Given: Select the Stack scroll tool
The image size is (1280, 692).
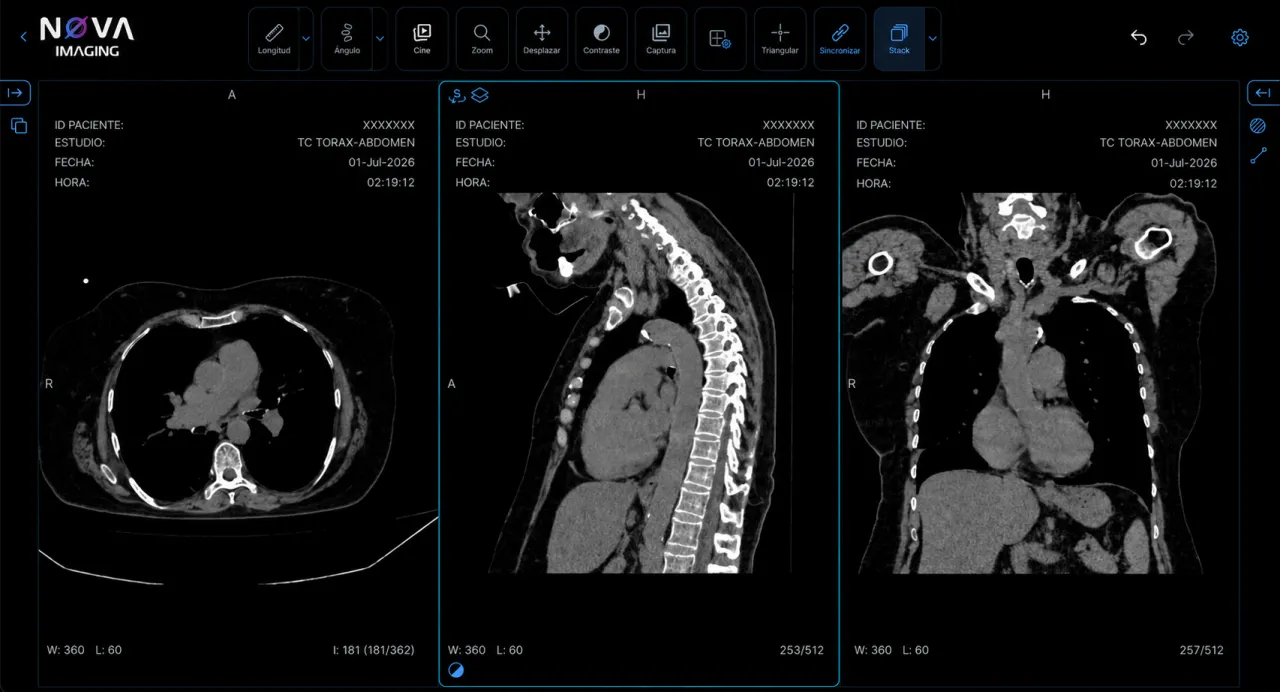Looking at the screenshot, I should coord(899,39).
